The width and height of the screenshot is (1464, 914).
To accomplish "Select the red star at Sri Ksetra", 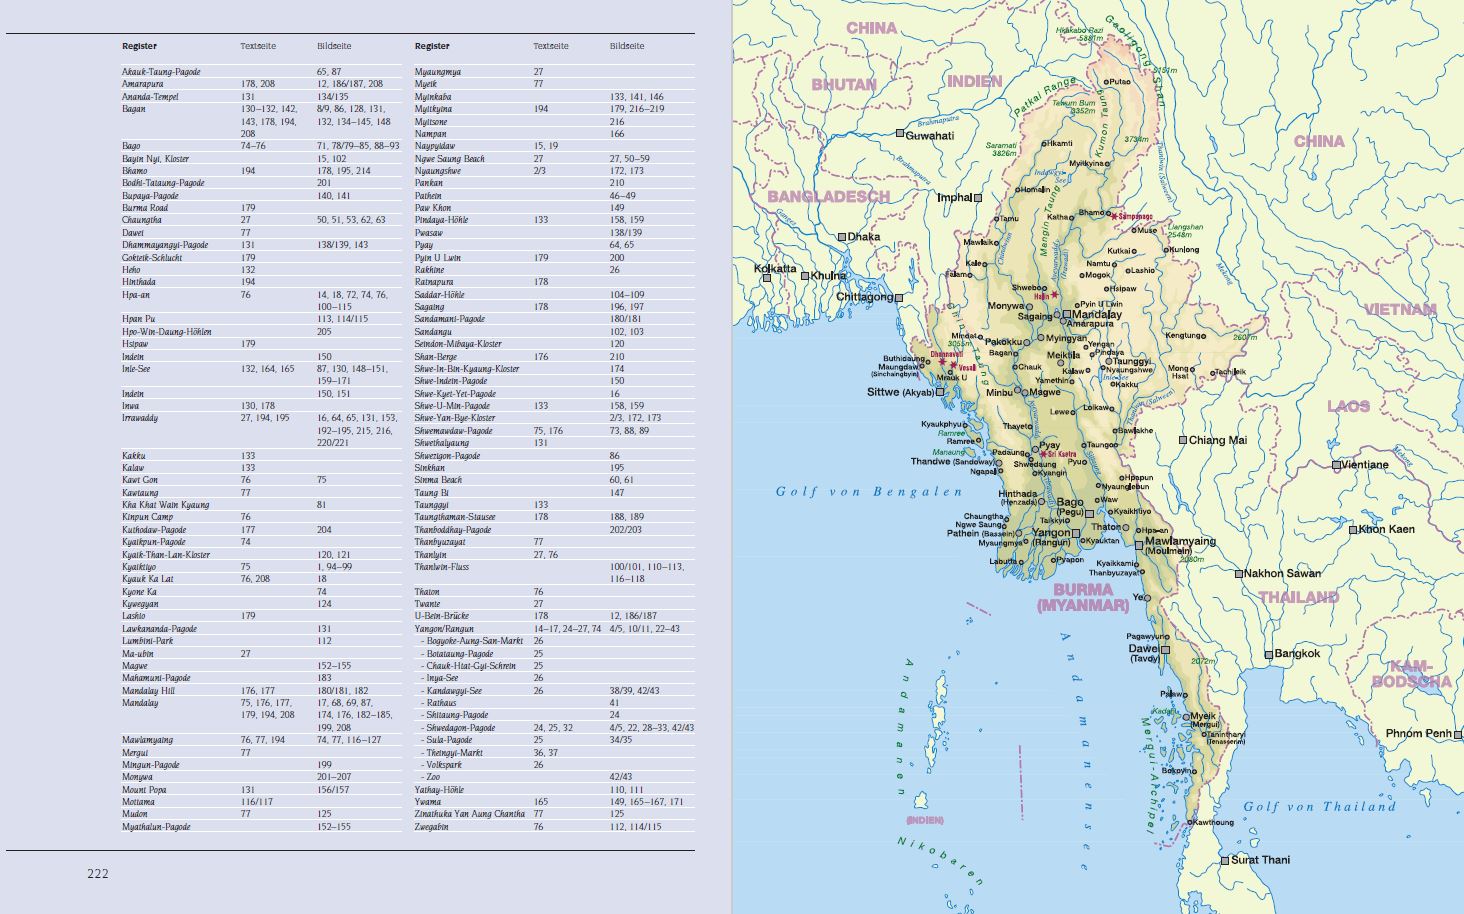I will click(x=1040, y=454).
